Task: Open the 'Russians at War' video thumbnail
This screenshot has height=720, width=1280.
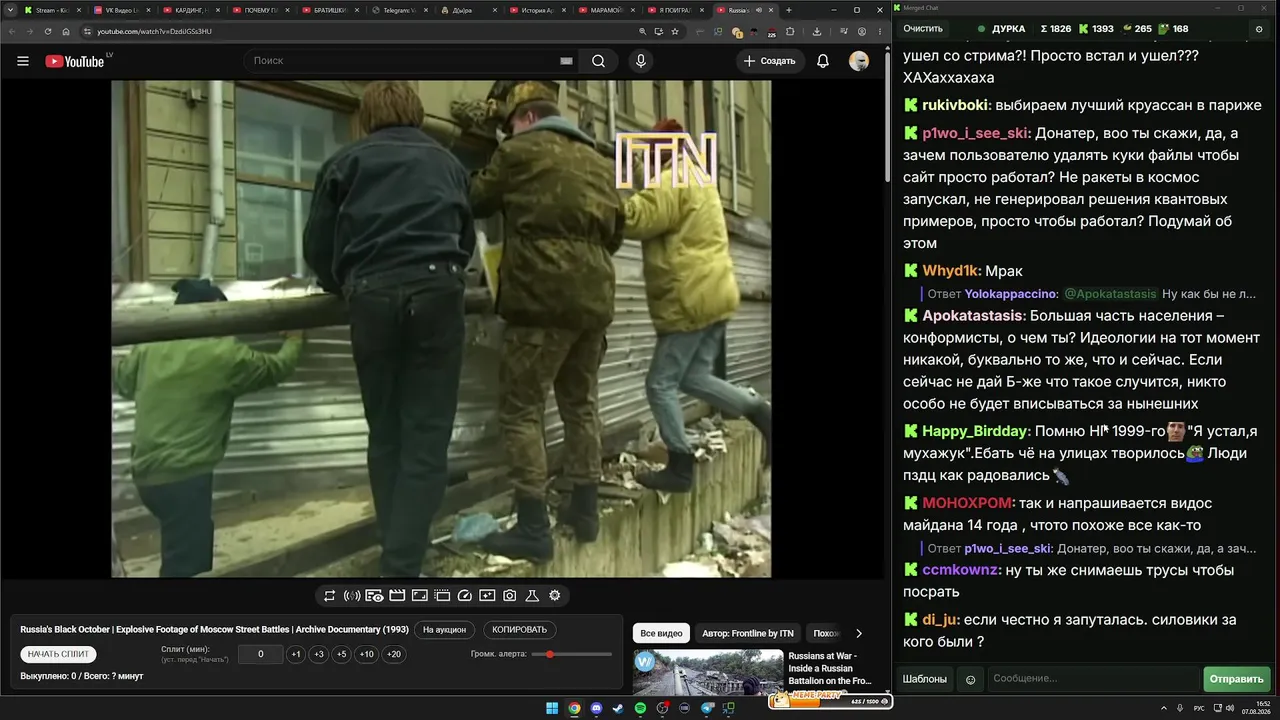Action: pyautogui.click(x=708, y=672)
